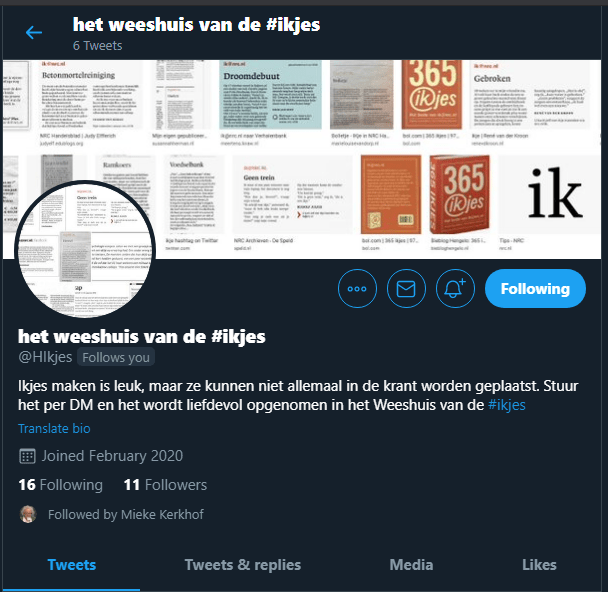Click the Translate bio link
The height and width of the screenshot is (592, 608).
(54, 429)
